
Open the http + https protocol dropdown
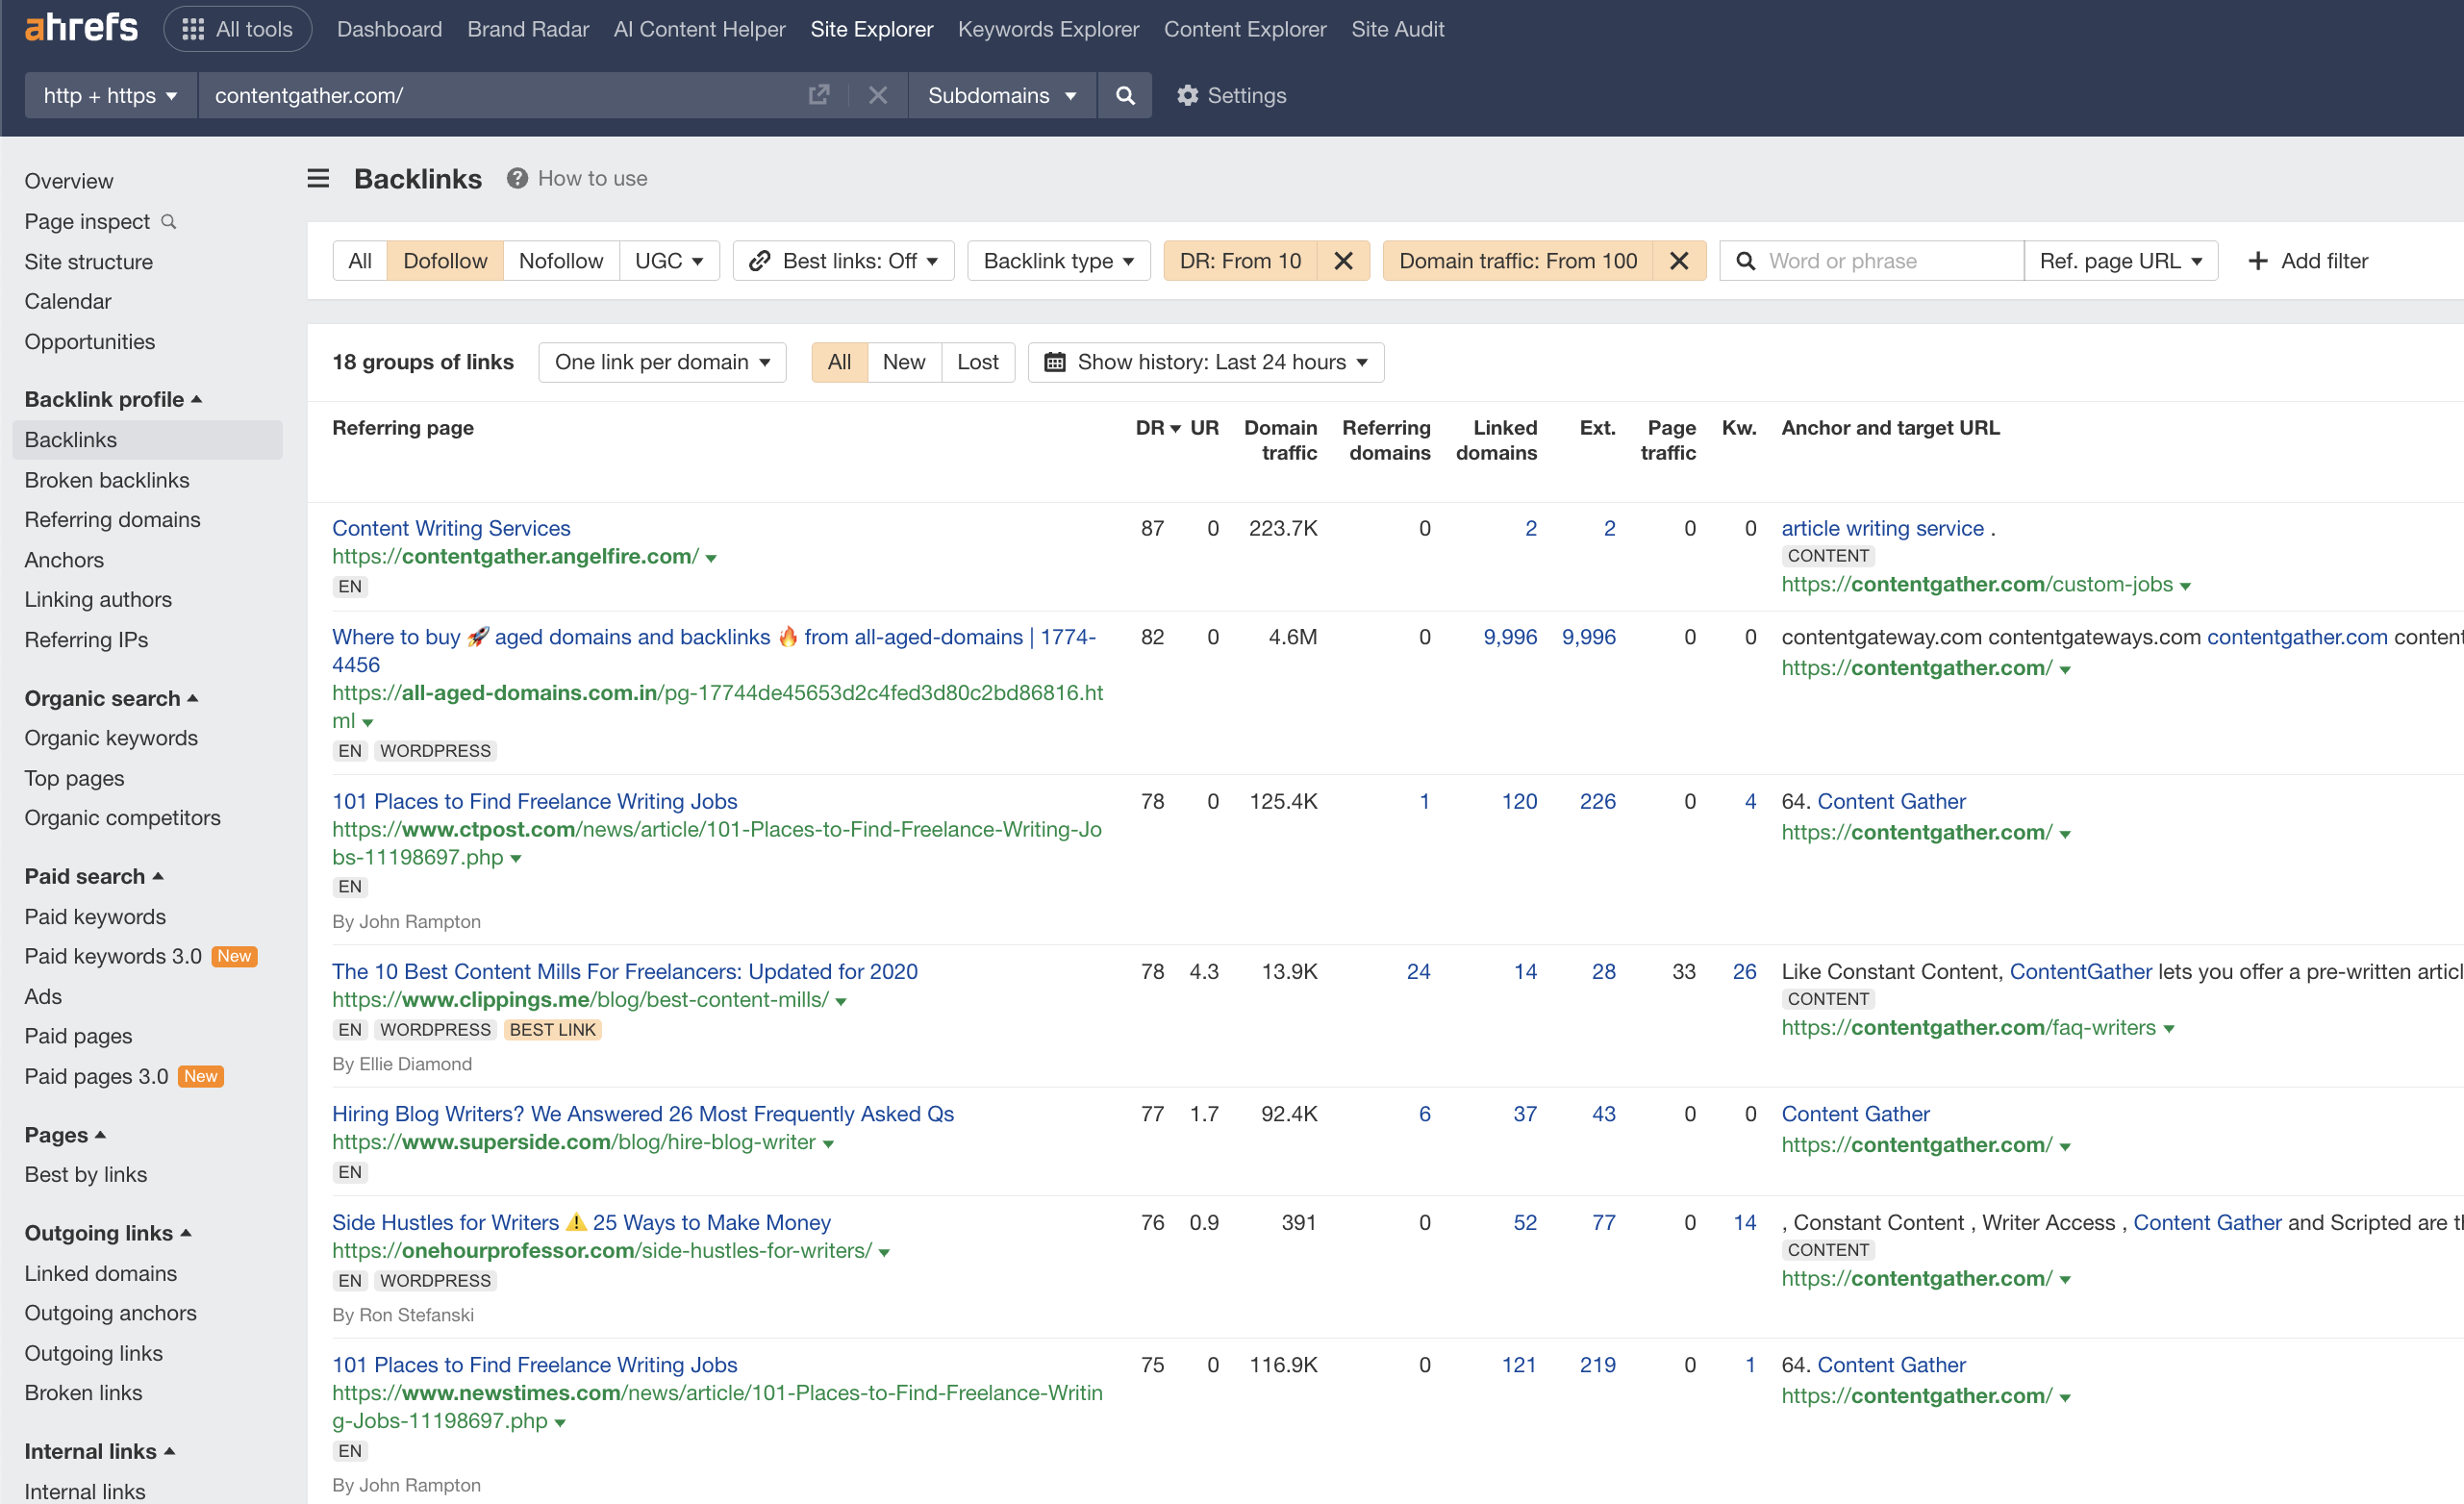pyautogui.click(x=110, y=95)
